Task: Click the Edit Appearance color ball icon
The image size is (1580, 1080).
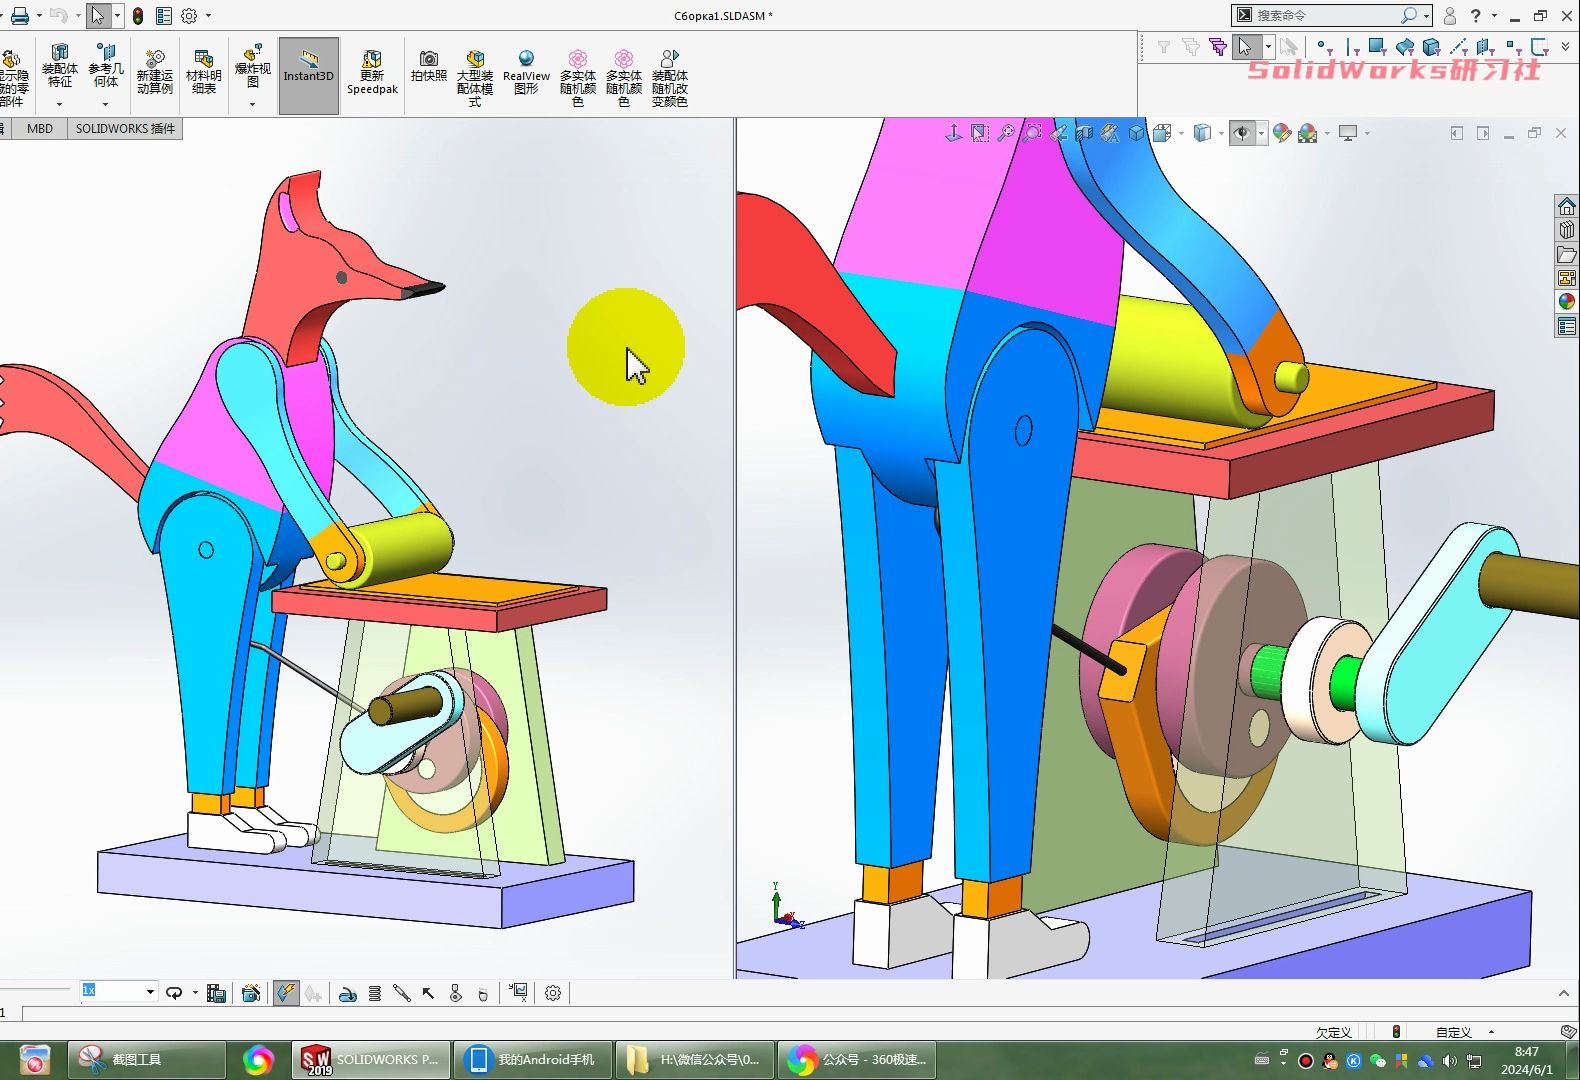Action: coord(1281,133)
